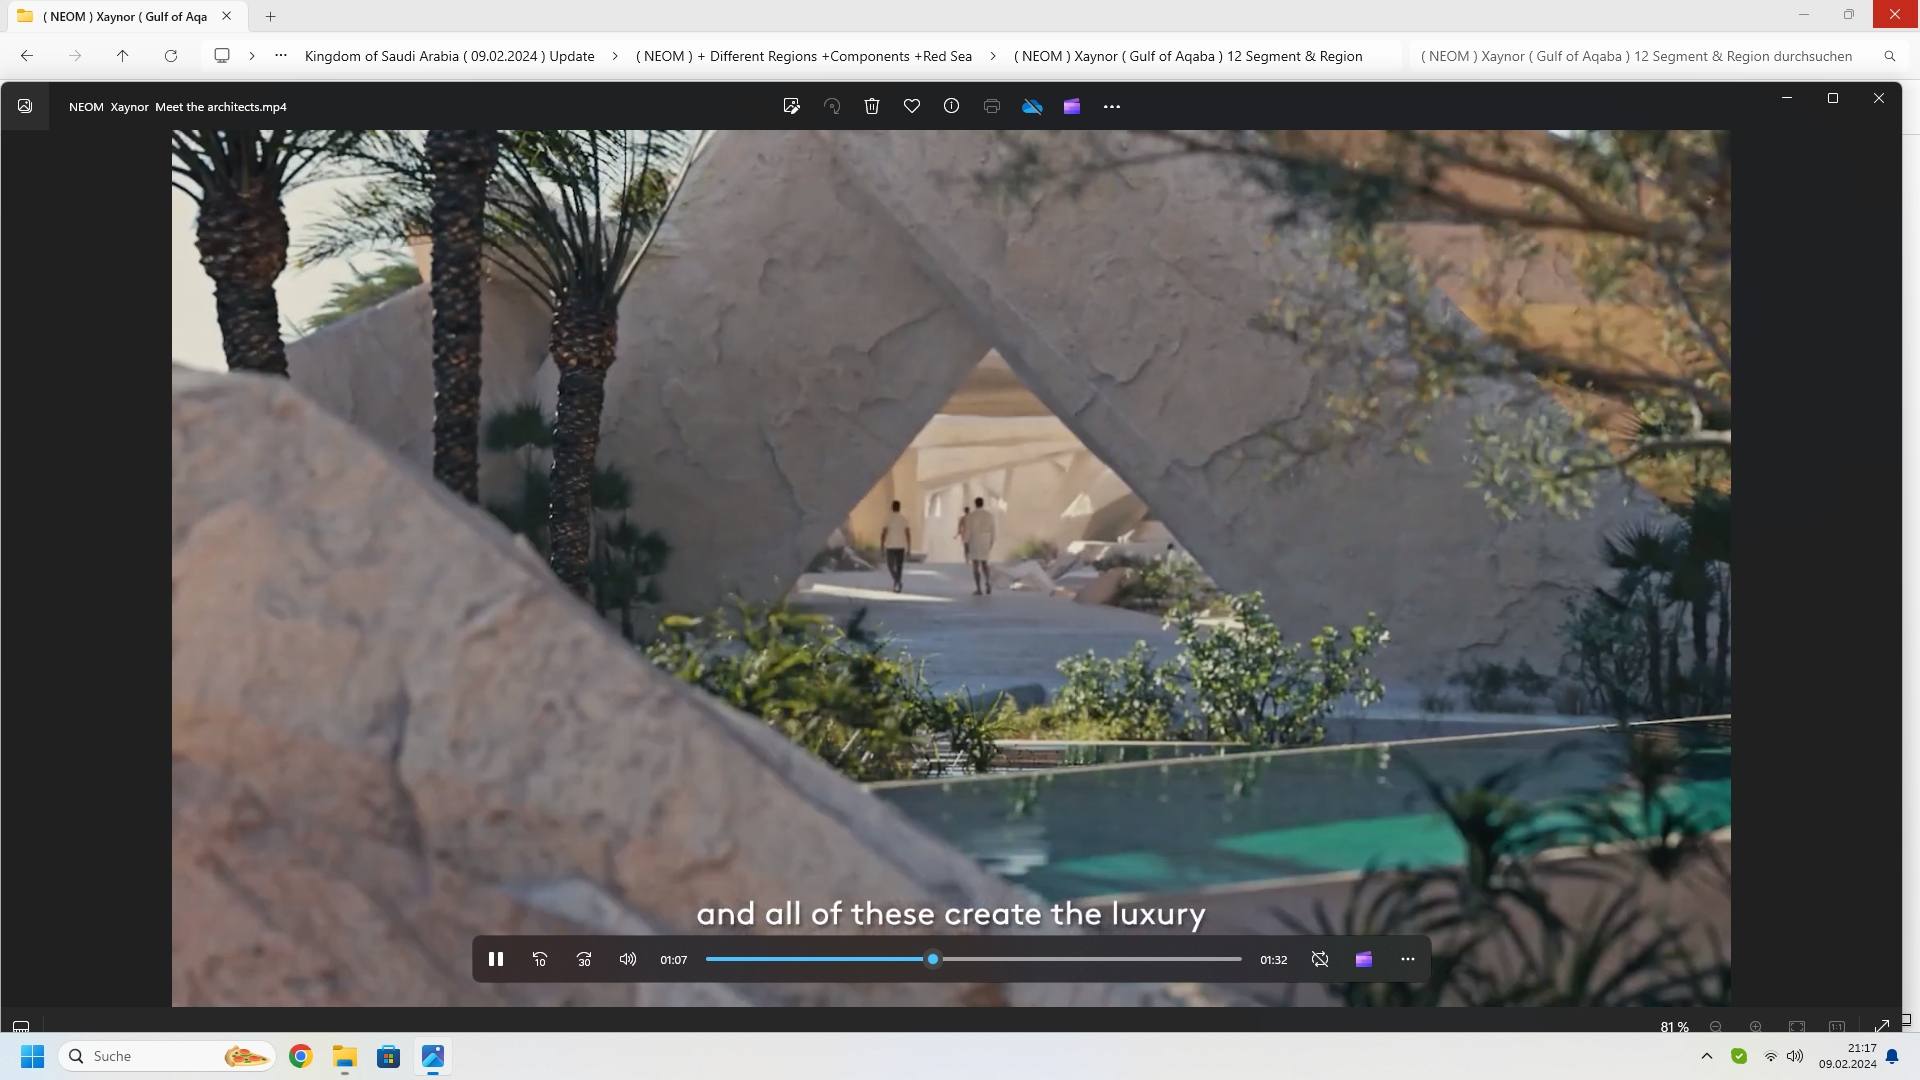This screenshot has height=1080, width=1920.
Task: Open File Explorer from taskbar
Action: [x=345, y=1056]
